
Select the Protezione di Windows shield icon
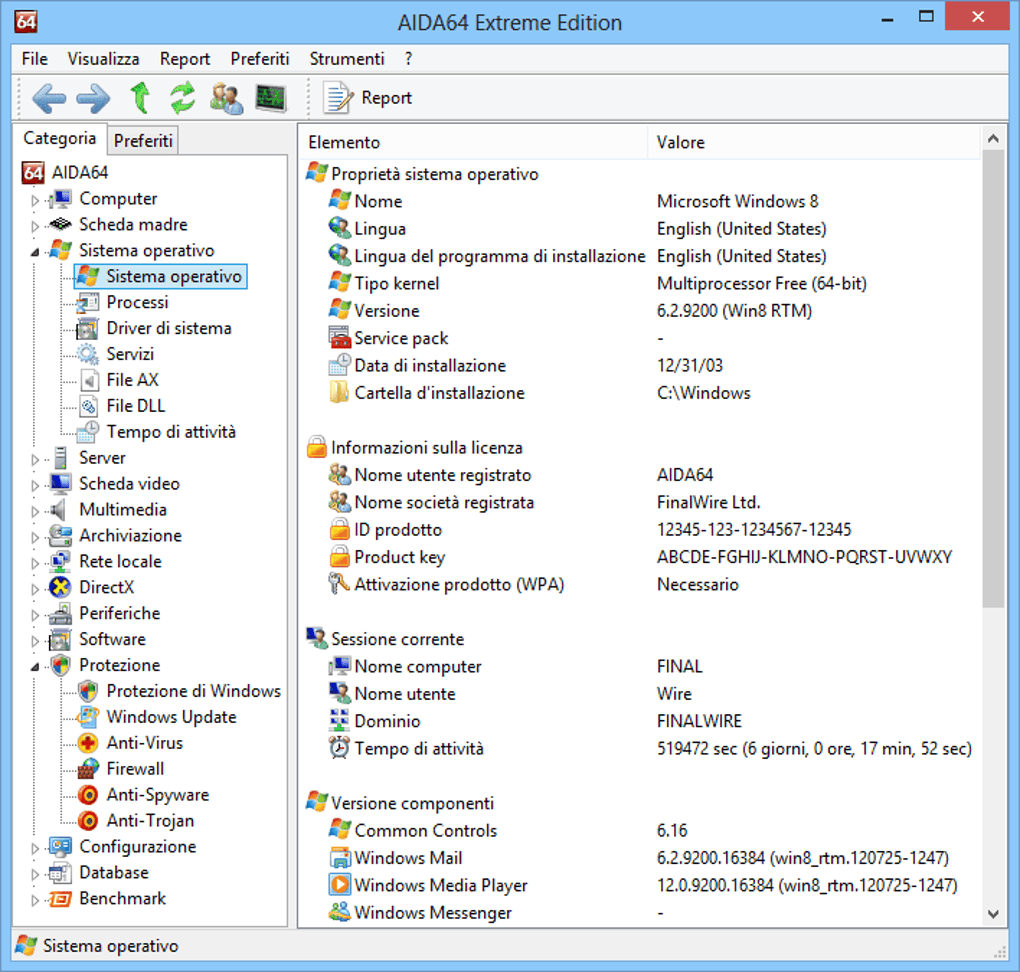(x=88, y=691)
